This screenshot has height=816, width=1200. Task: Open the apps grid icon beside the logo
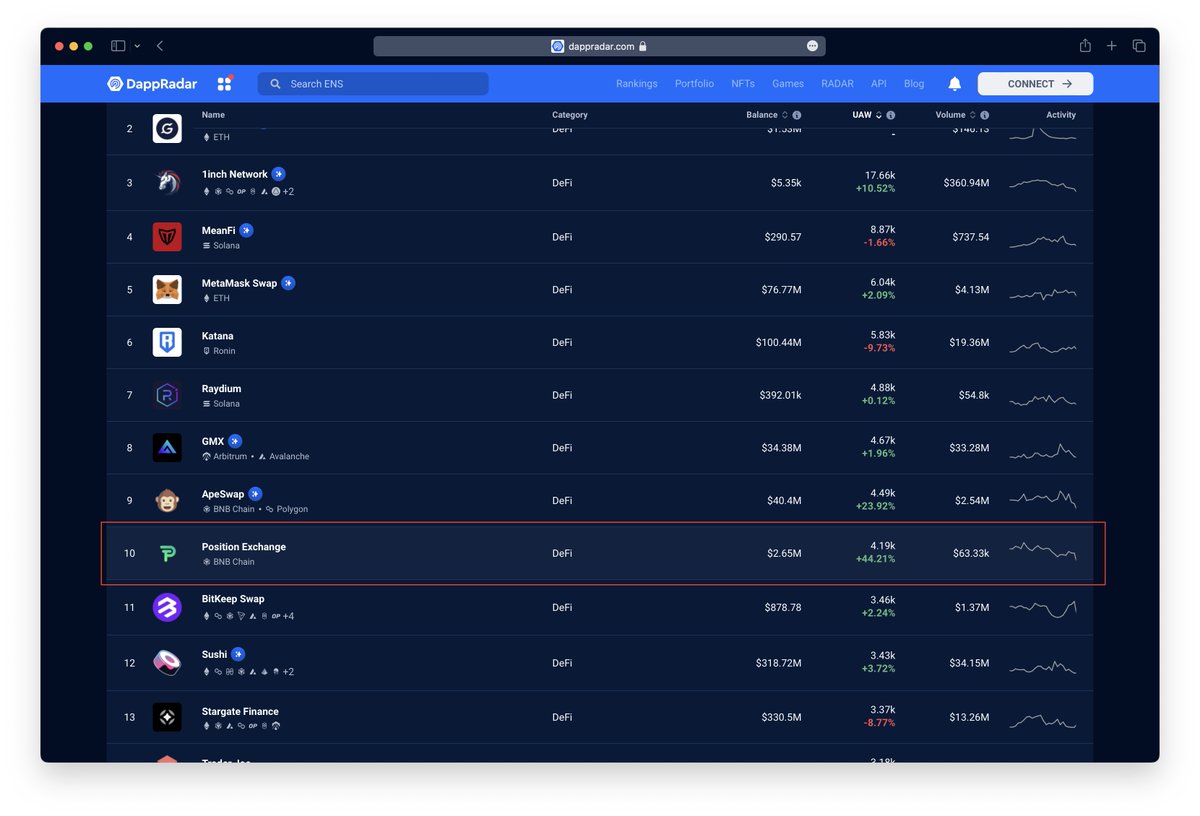click(x=225, y=83)
